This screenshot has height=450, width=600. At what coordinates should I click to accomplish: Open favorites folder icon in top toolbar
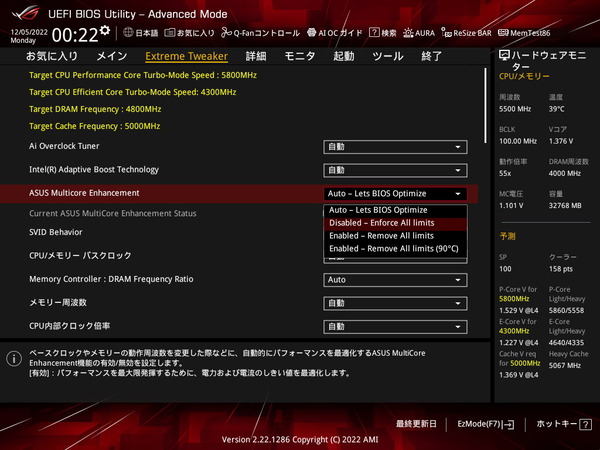coord(170,33)
